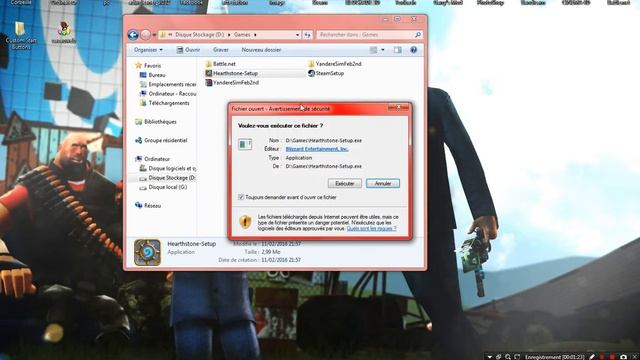Click the blue help question mark icon
The width and height of the screenshot is (640, 360).
click(x=413, y=50)
